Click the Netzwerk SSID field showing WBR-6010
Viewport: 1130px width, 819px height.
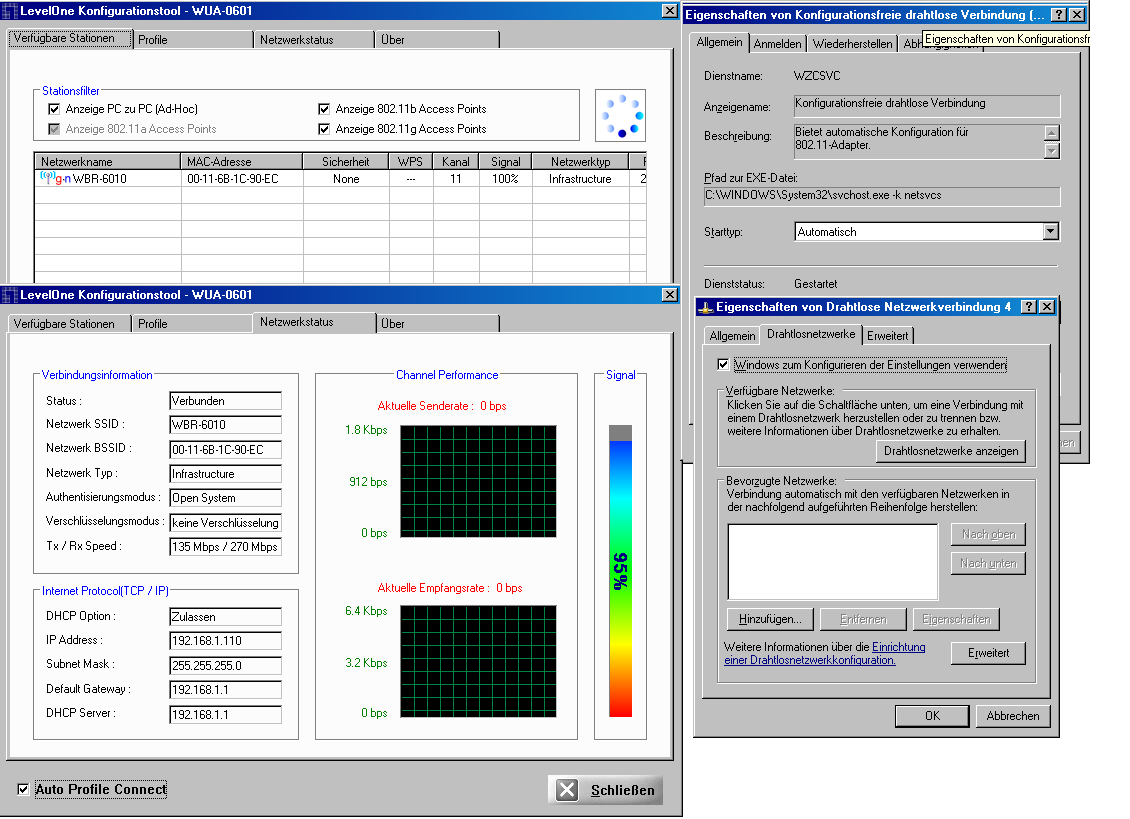coord(226,425)
